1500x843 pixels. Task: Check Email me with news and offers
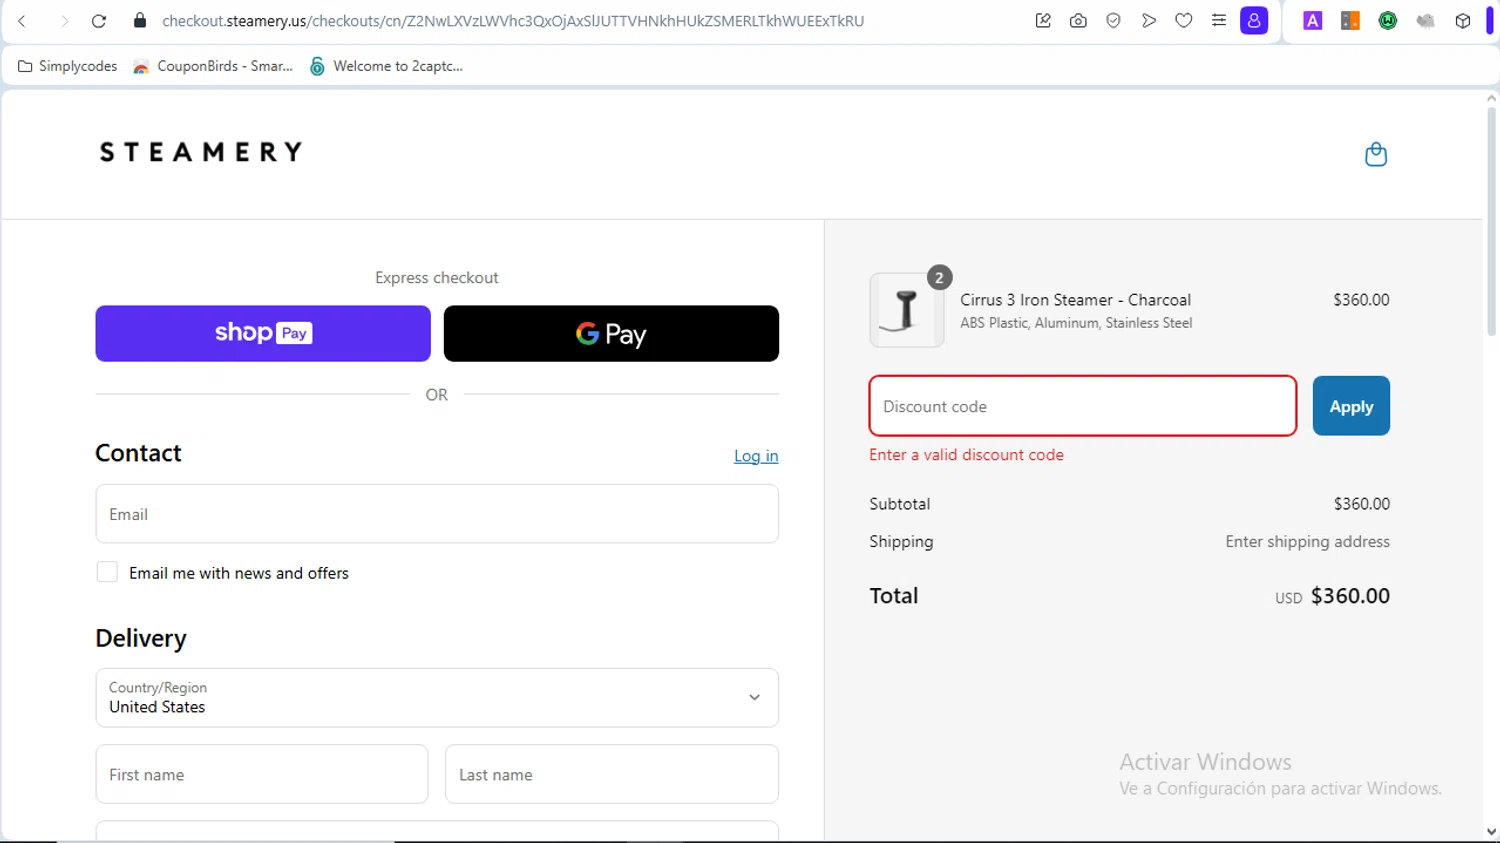coord(107,572)
